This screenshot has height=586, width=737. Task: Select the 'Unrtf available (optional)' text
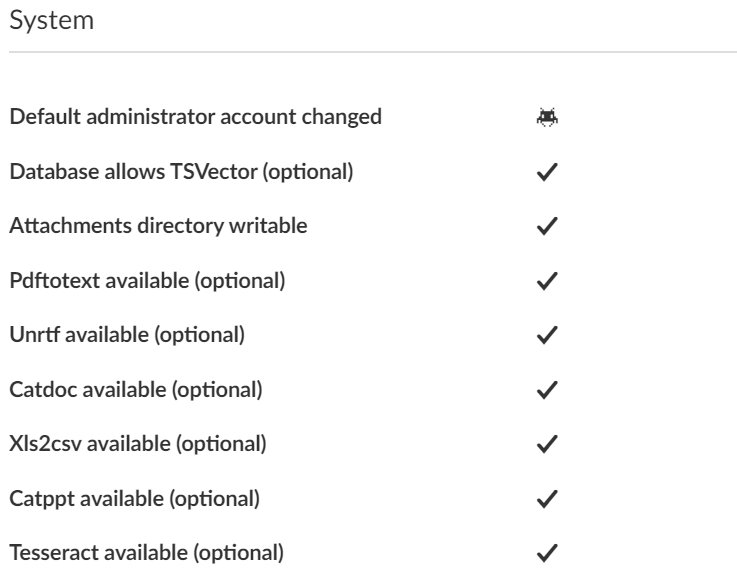[x=127, y=335]
